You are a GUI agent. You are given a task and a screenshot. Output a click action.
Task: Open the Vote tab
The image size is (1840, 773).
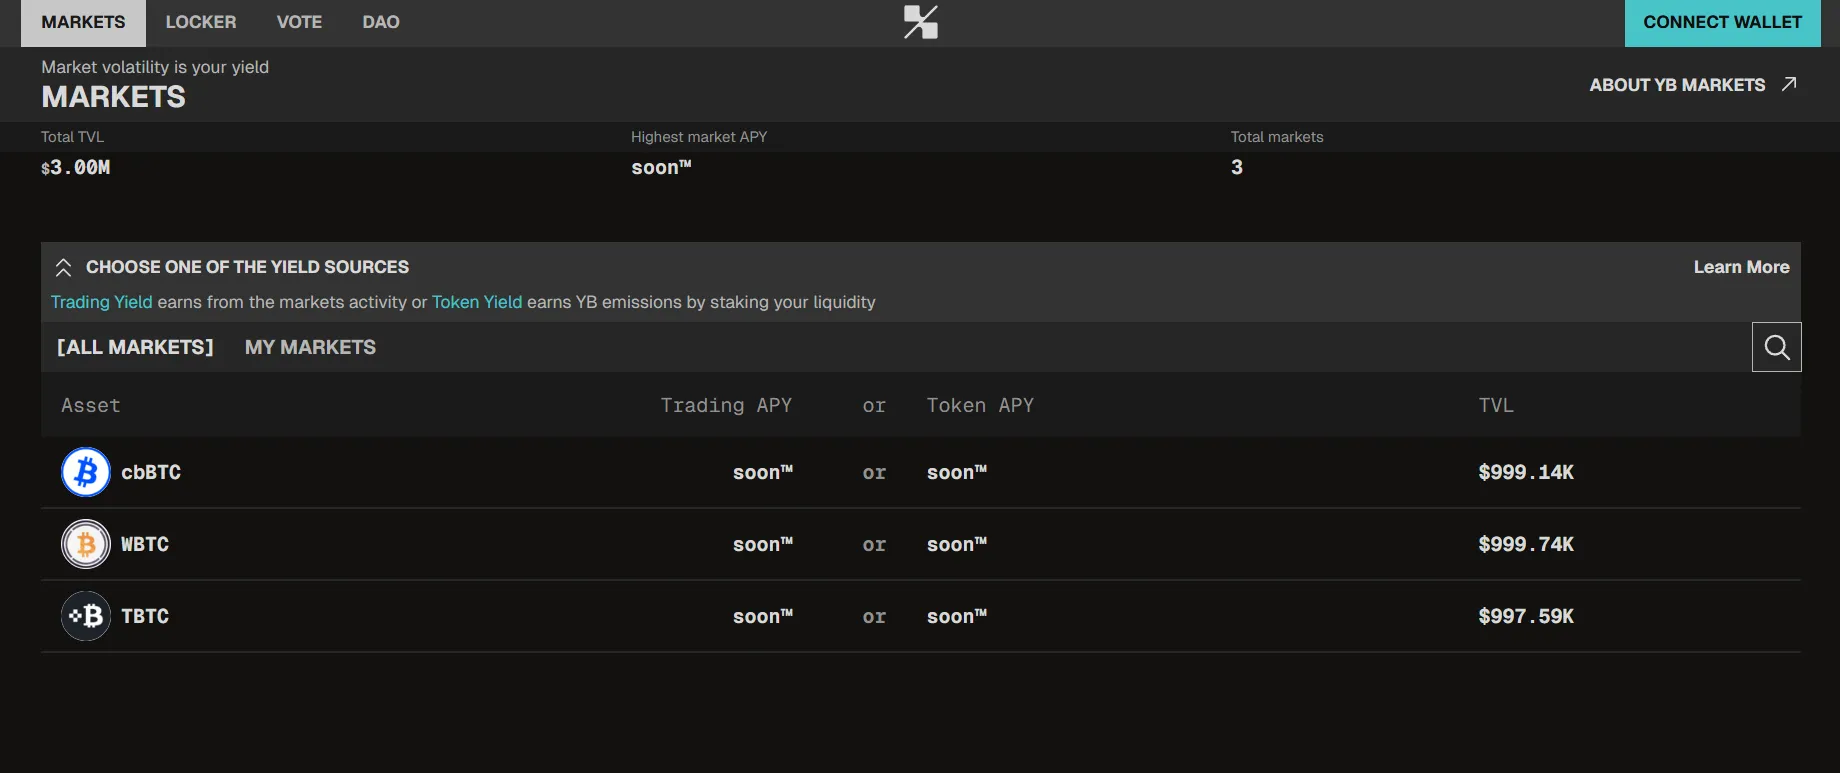[x=299, y=22]
